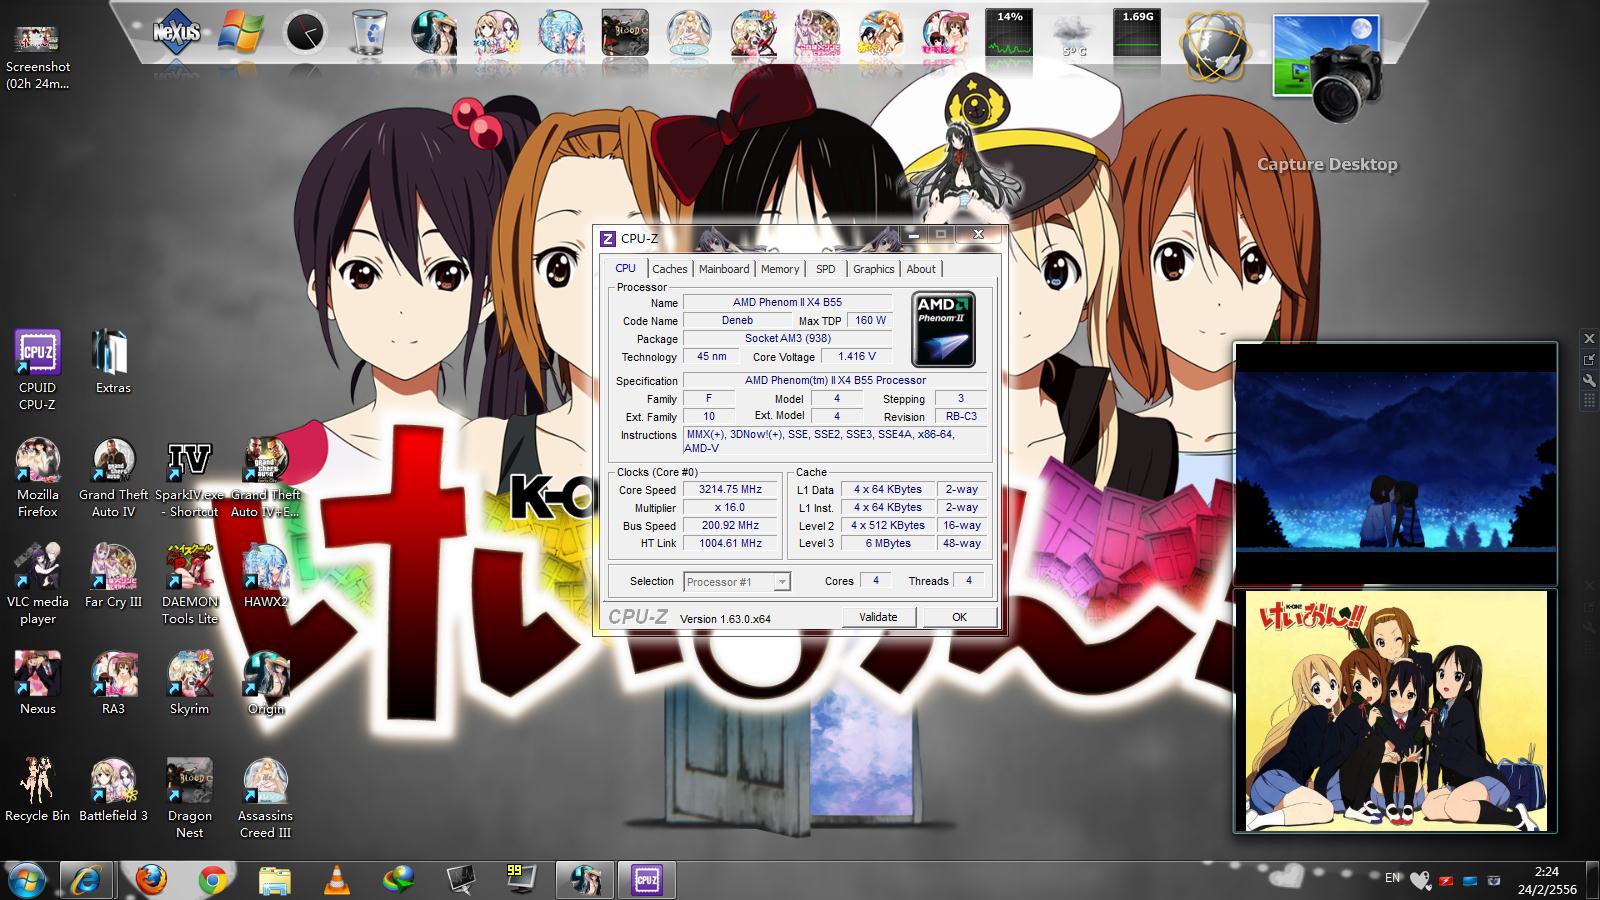Click the RAM meter showing 1.69G

coord(1137,33)
